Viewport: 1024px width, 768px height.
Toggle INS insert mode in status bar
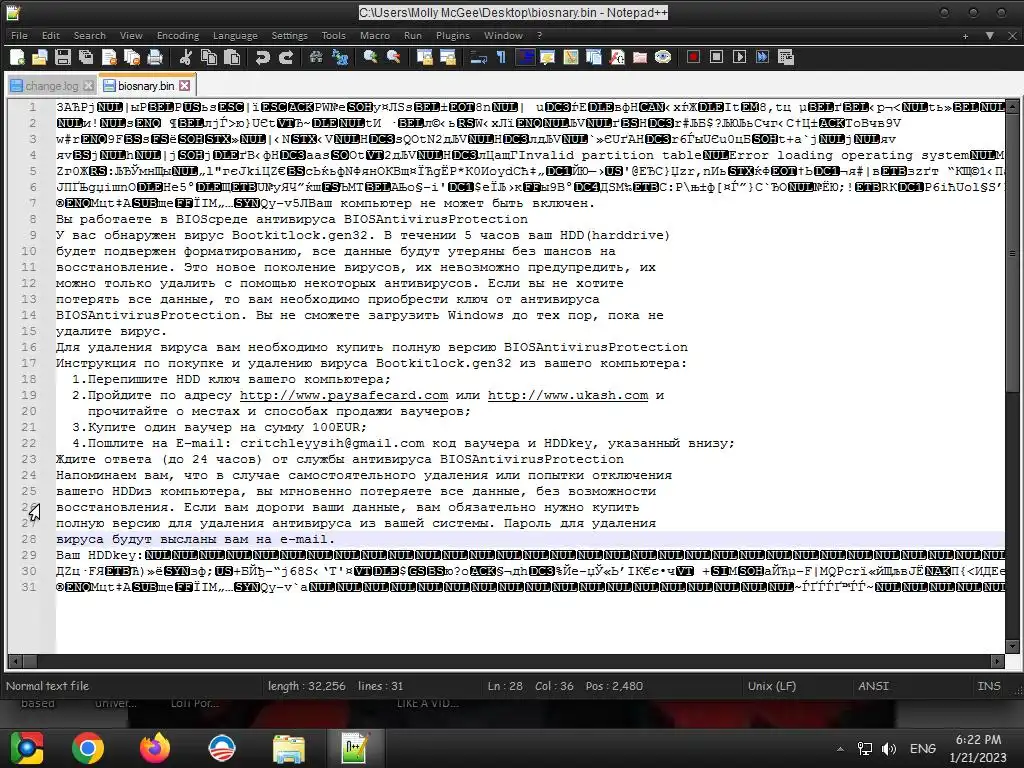click(x=989, y=686)
